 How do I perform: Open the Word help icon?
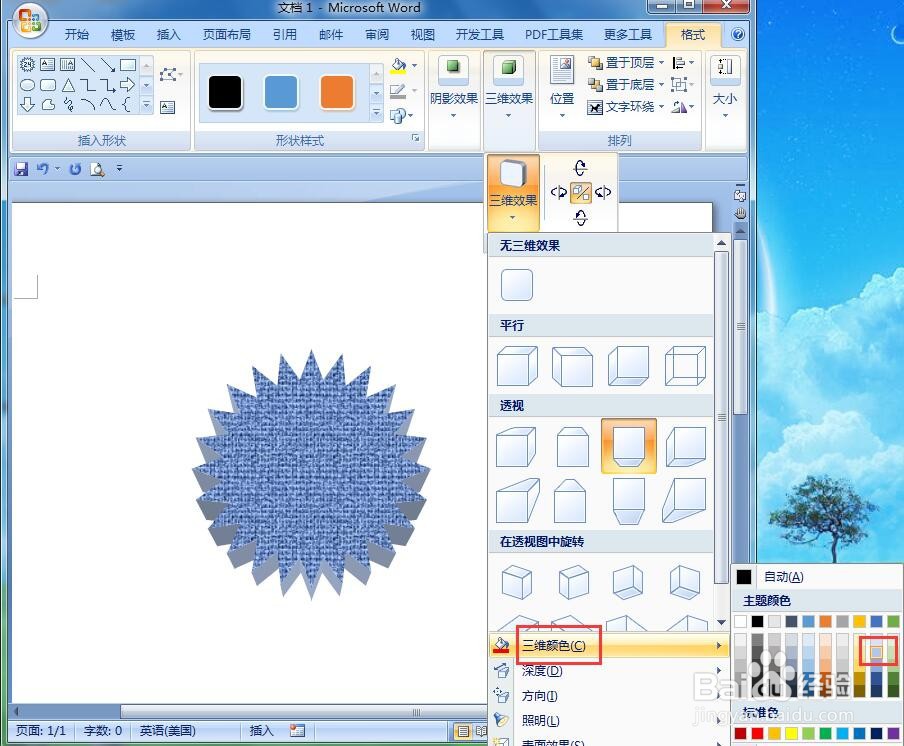pos(737,34)
